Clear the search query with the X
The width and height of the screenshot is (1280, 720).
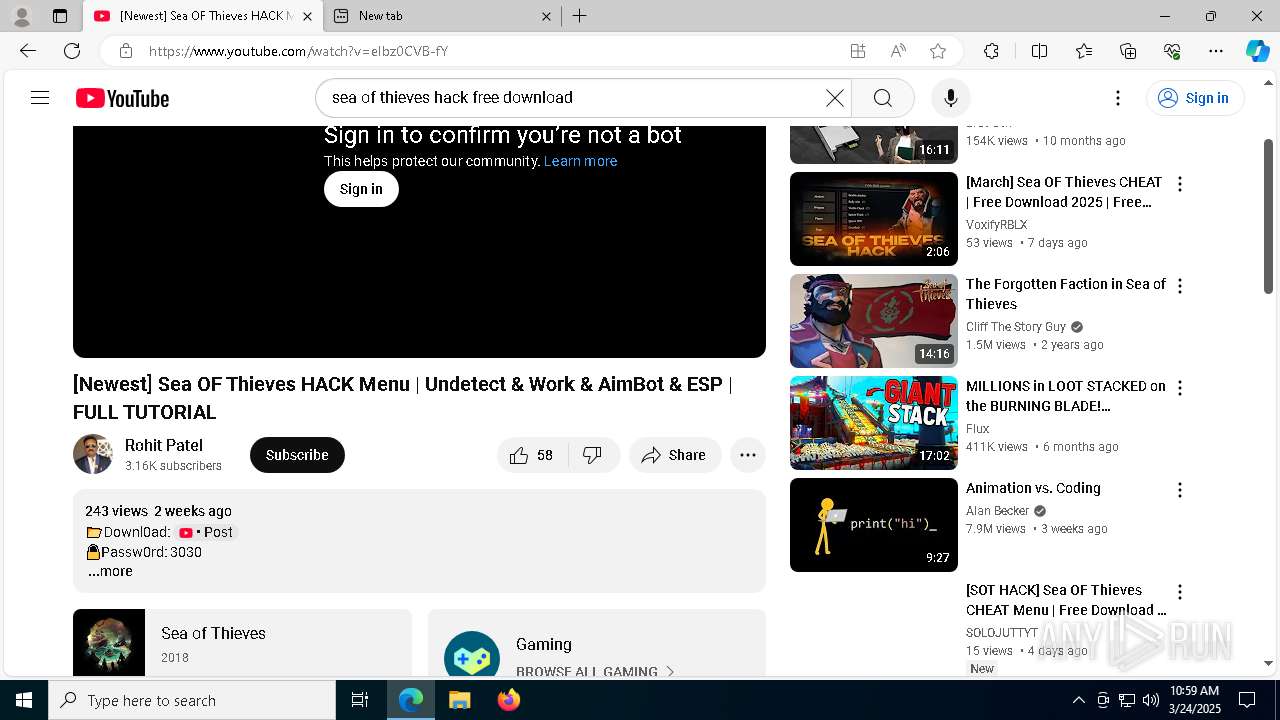(x=834, y=98)
